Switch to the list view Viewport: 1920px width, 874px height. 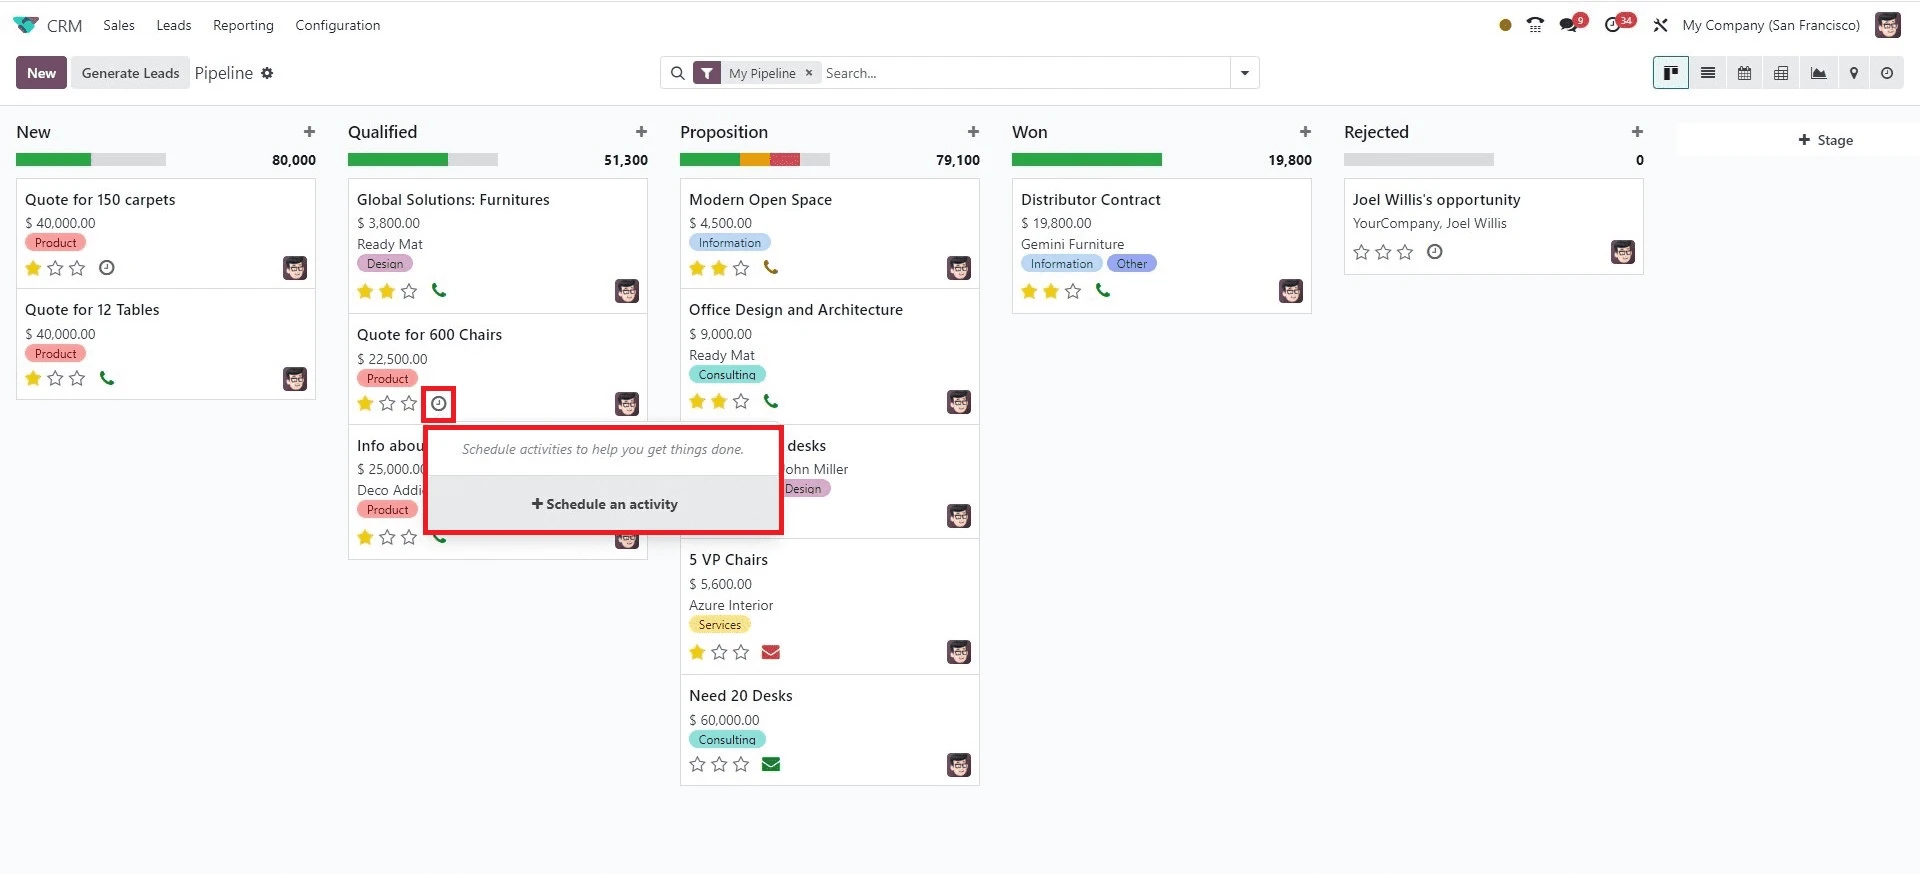[x=1708, y=73]
